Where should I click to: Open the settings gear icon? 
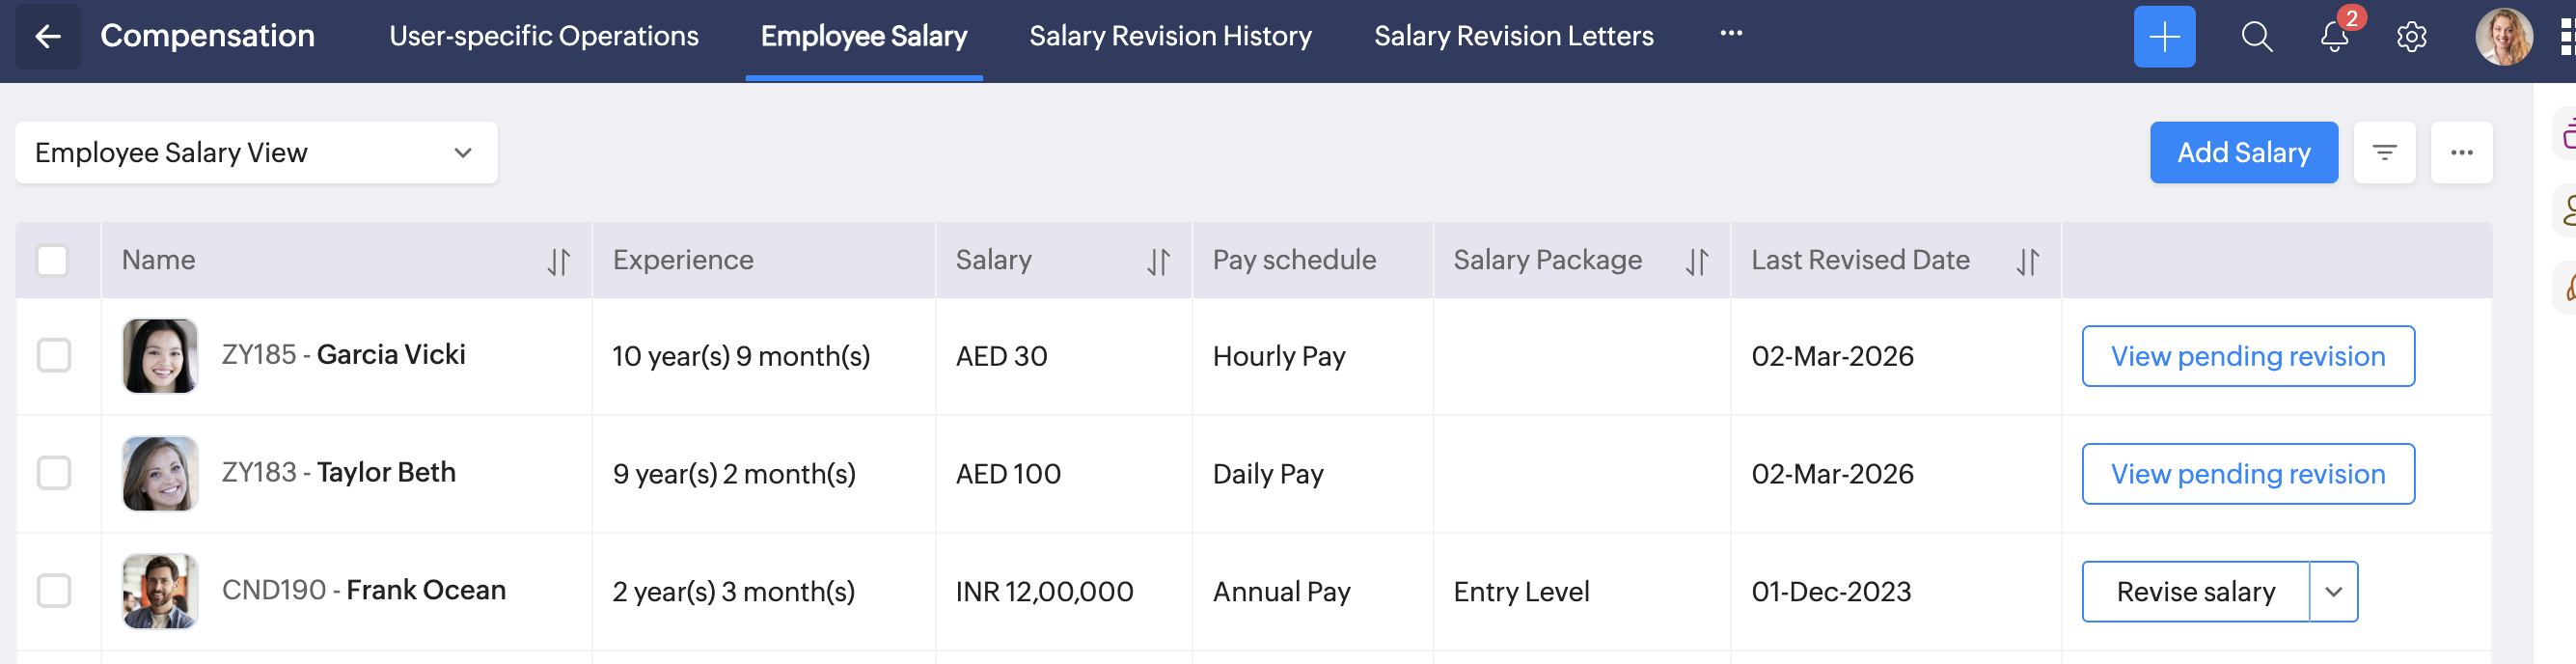(2411, 37)
